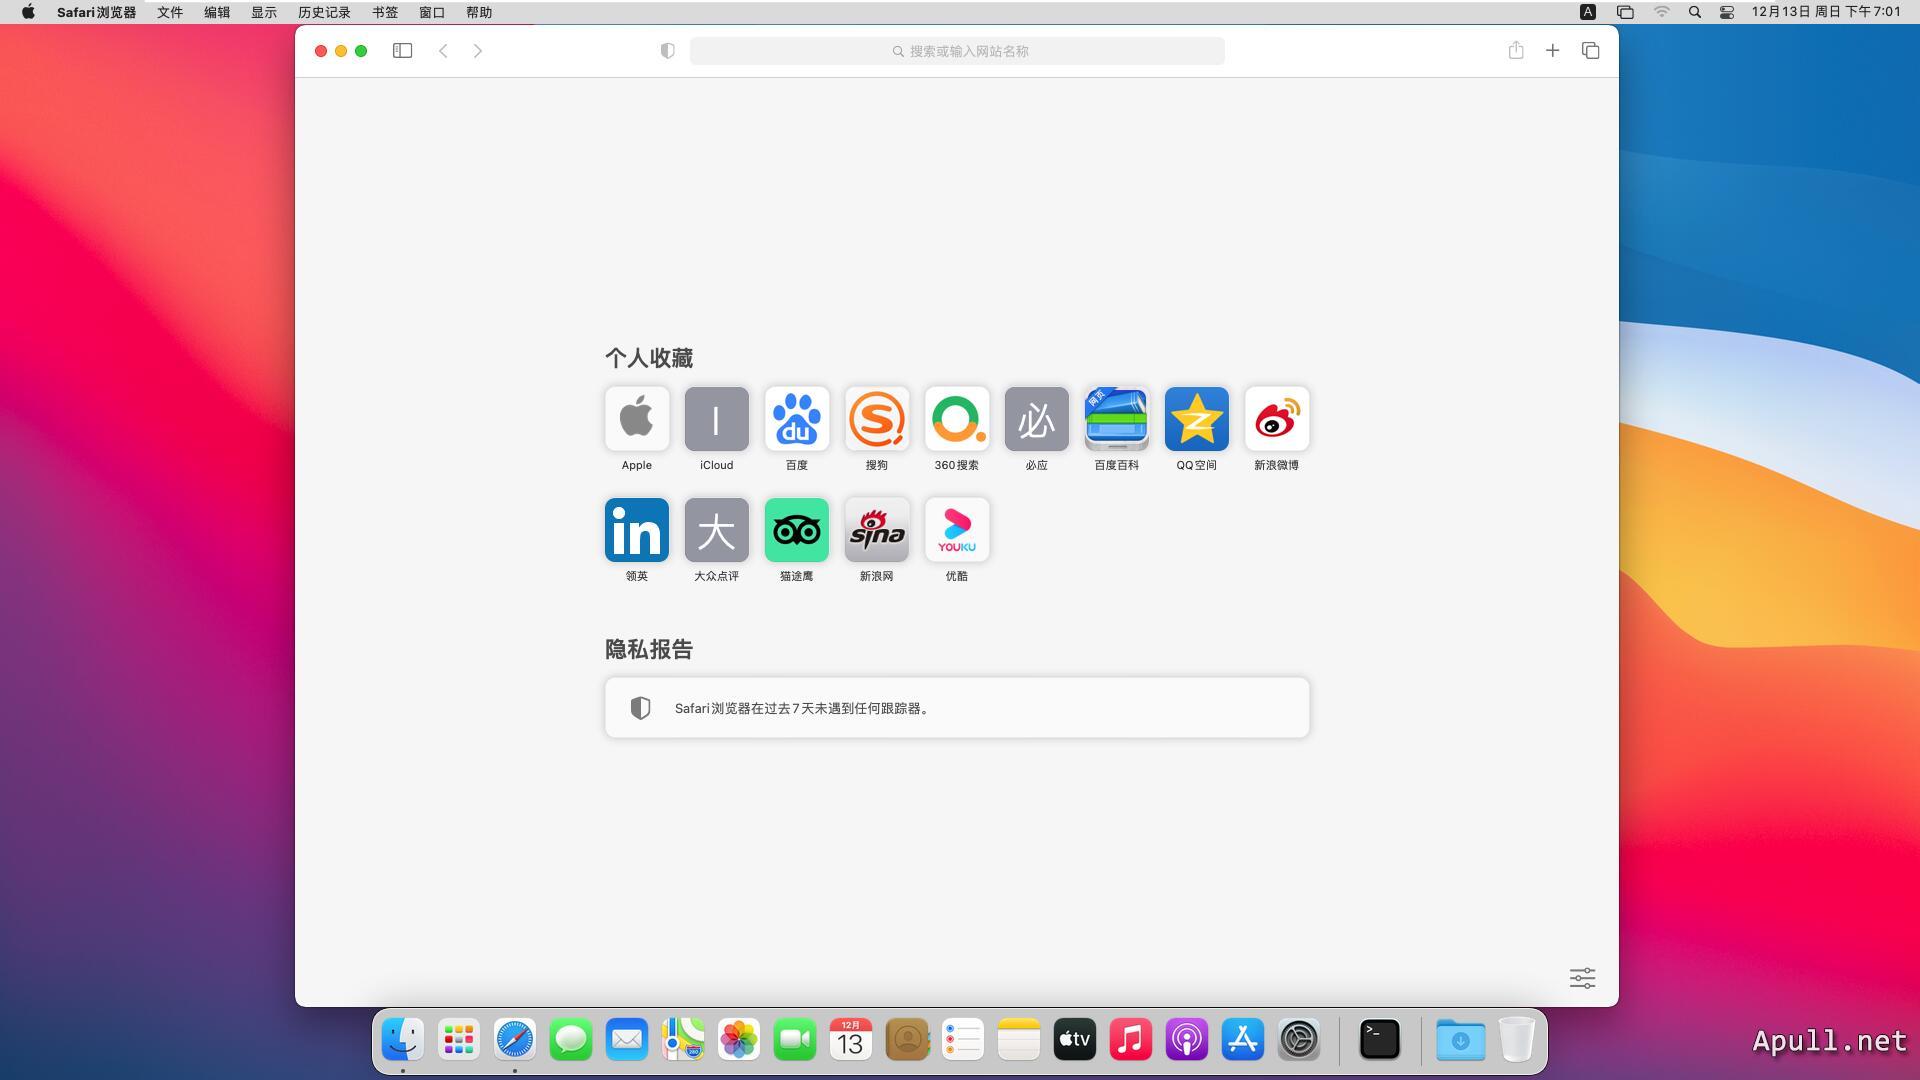Open App Store from the Dock
This screenshot has height=1080, width=1920.
pyautogui.click(x=1243, y=1040)
